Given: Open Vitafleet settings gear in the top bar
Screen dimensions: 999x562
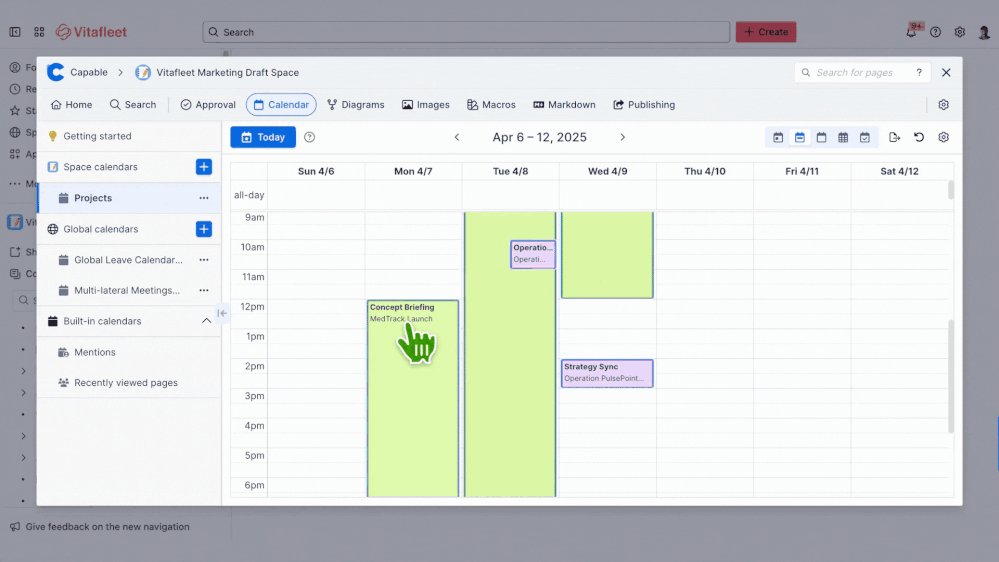Looking at the screenshot, I should [959, 32].
